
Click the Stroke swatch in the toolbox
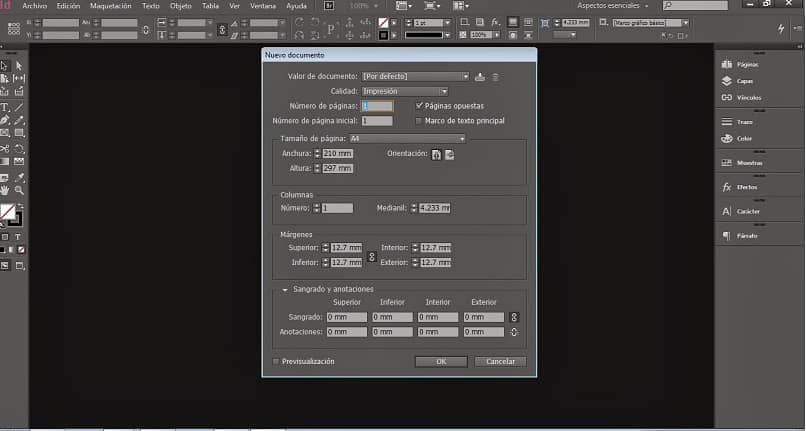pyautogui.click(x=16, y=220)
